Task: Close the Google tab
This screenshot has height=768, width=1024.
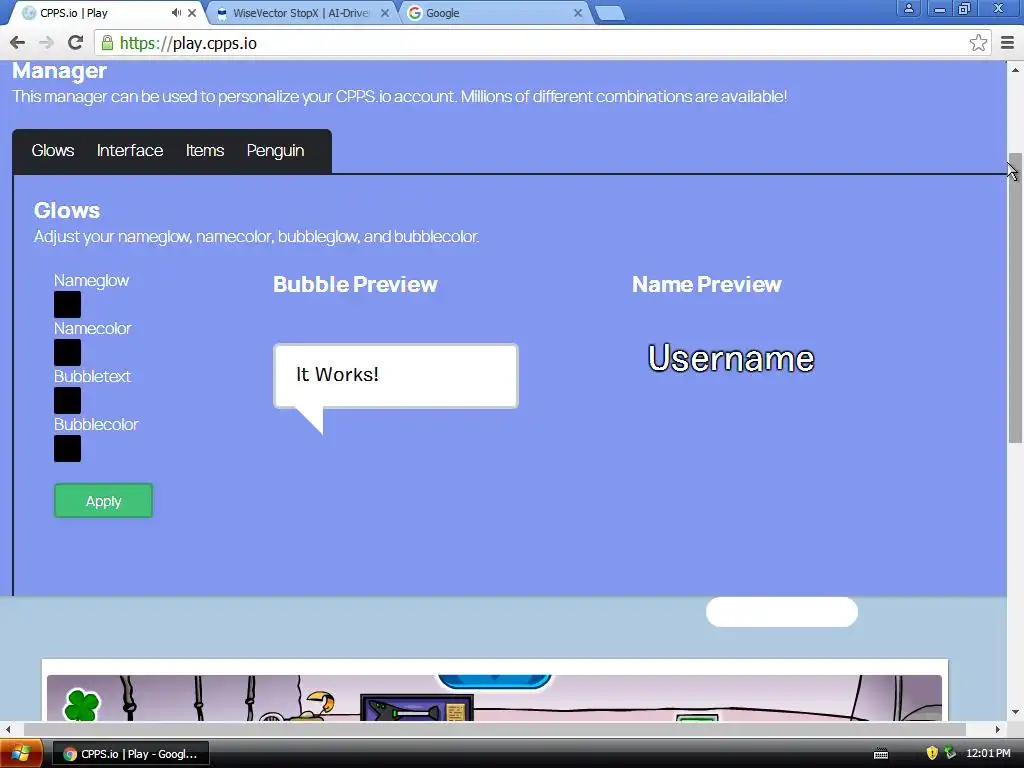Action: point(578,13)
